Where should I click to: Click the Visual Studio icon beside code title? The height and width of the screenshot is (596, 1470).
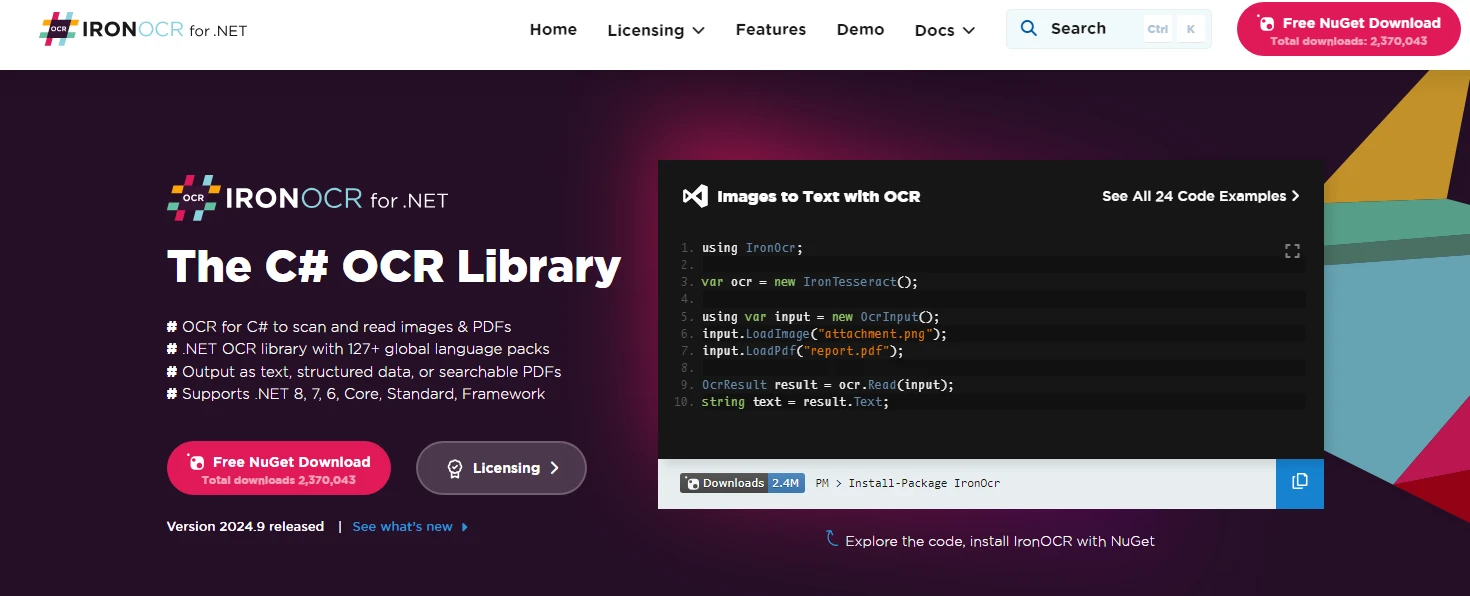click(694, 196)
